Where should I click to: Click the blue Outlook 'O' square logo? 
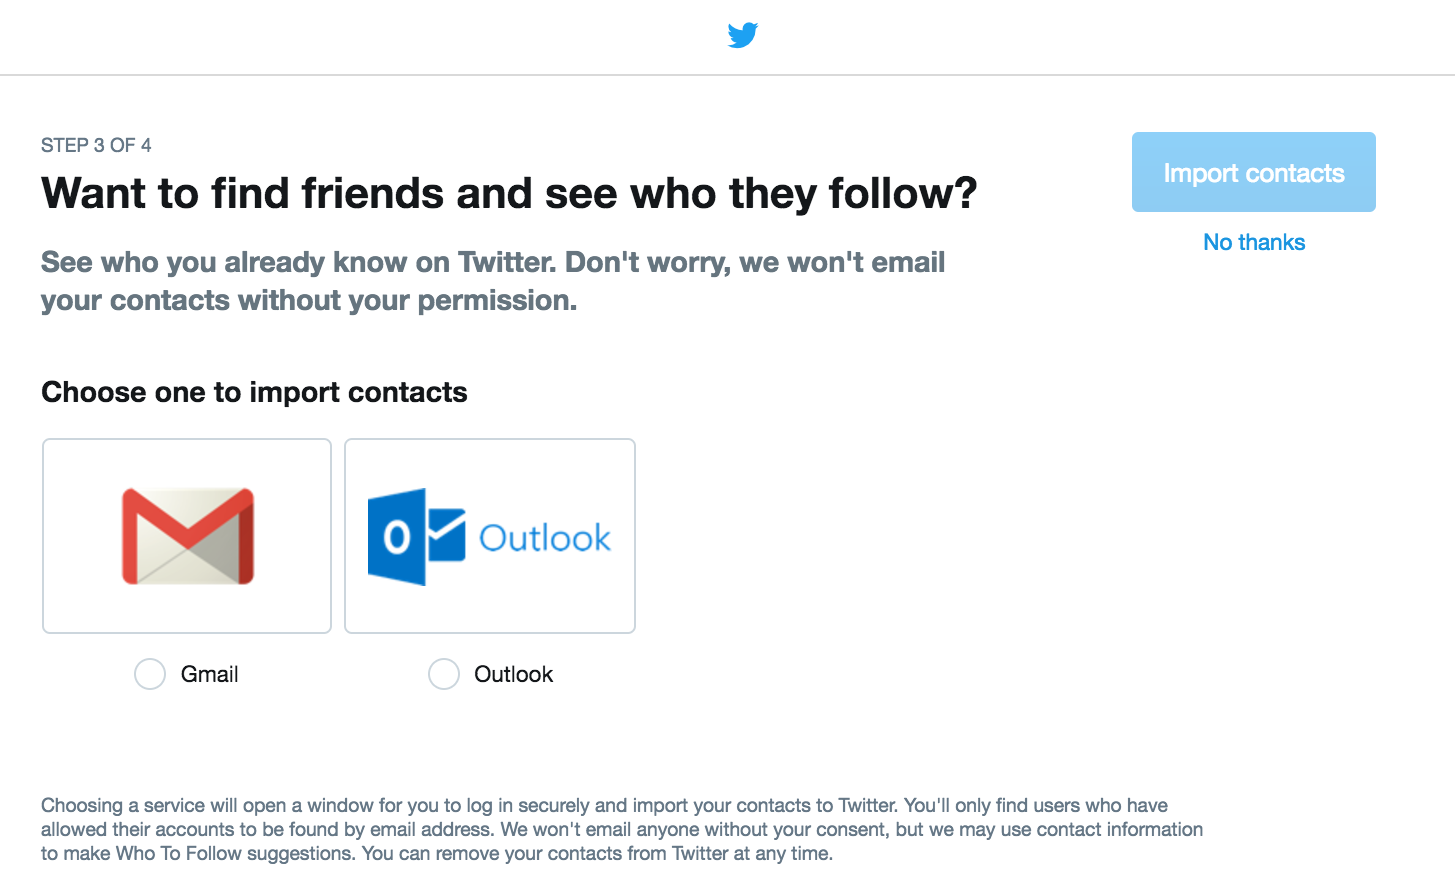tap(396, 537)
